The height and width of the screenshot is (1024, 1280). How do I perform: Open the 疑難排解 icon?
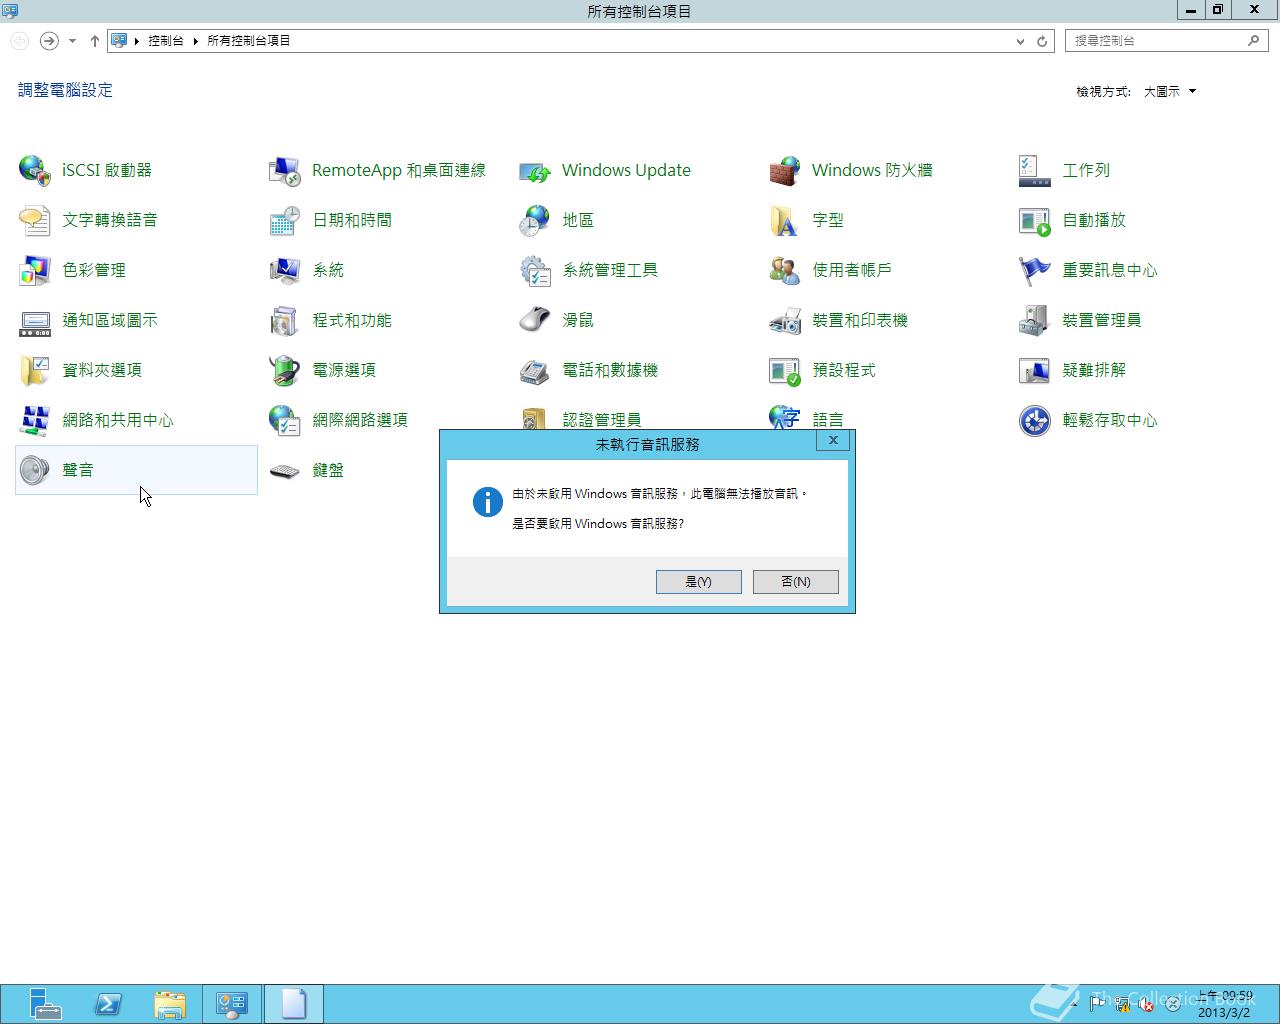click(1035, 370)
